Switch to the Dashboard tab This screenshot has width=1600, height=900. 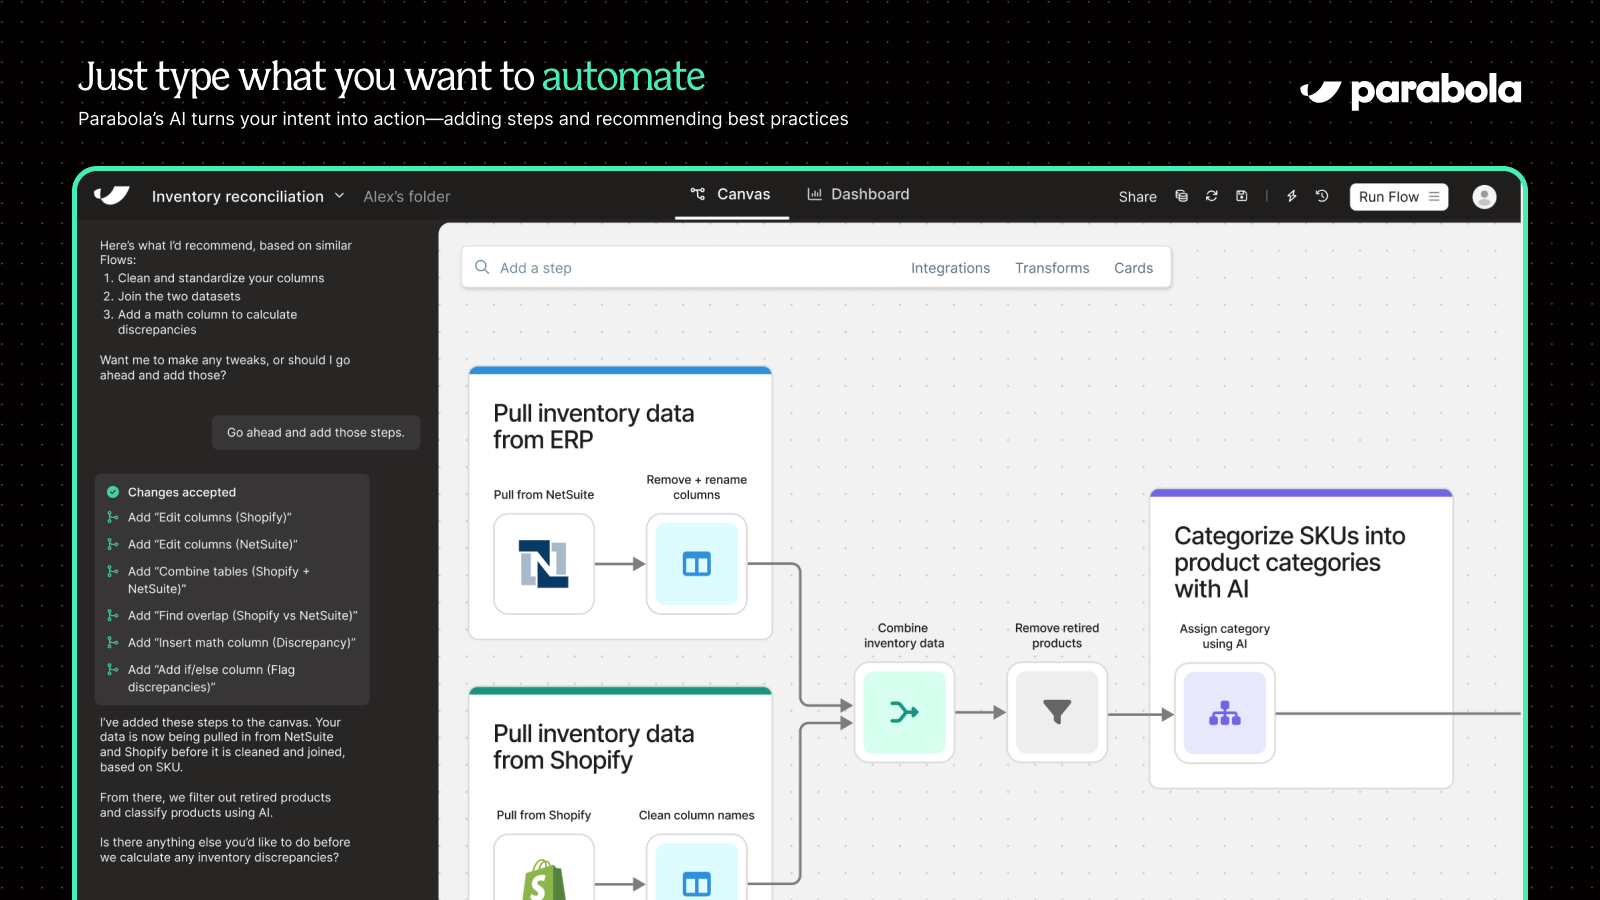[859, 194]
